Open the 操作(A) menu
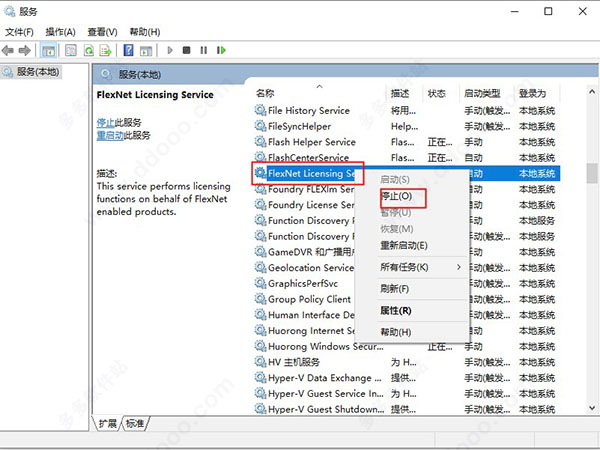The width and height of the screenshot is (600, 450). [60, 32]
